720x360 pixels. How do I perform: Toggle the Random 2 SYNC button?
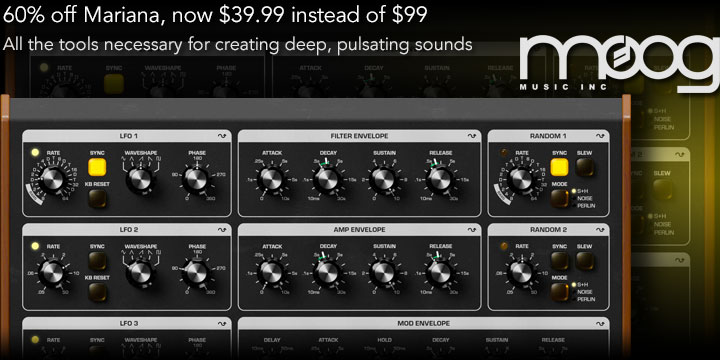[x=560, y=261]
